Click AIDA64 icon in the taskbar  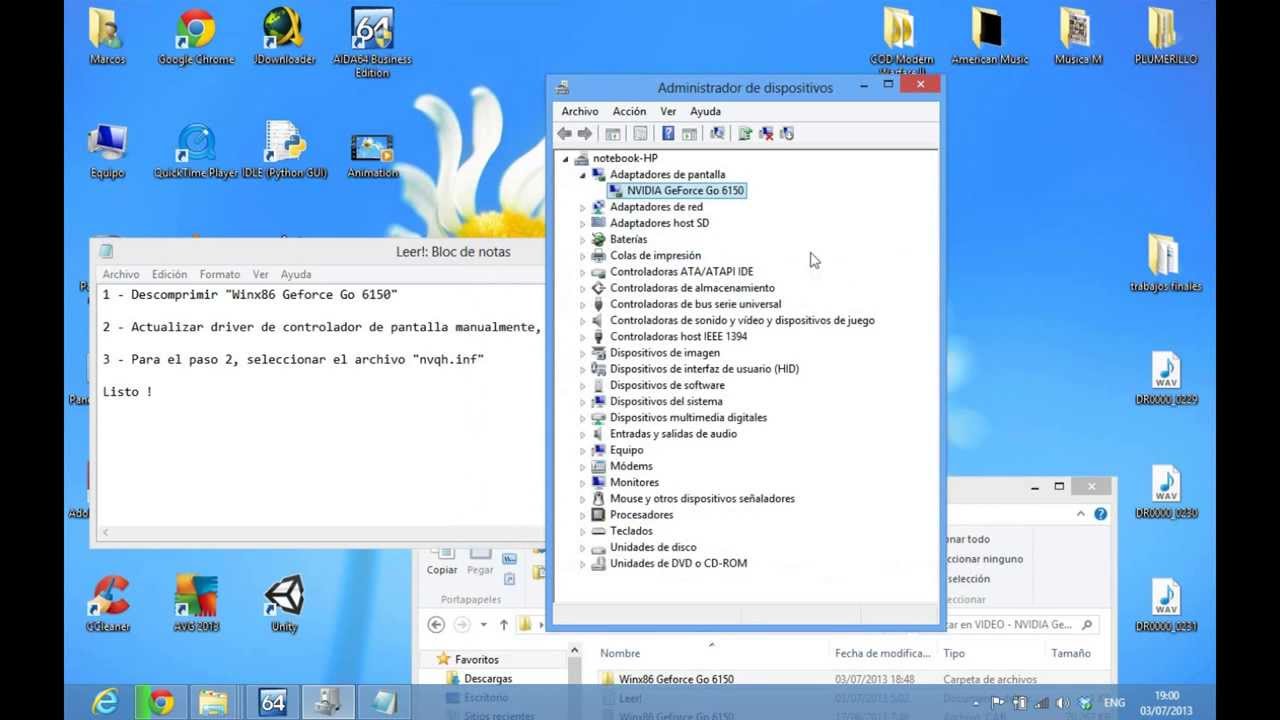coord(273,702)
